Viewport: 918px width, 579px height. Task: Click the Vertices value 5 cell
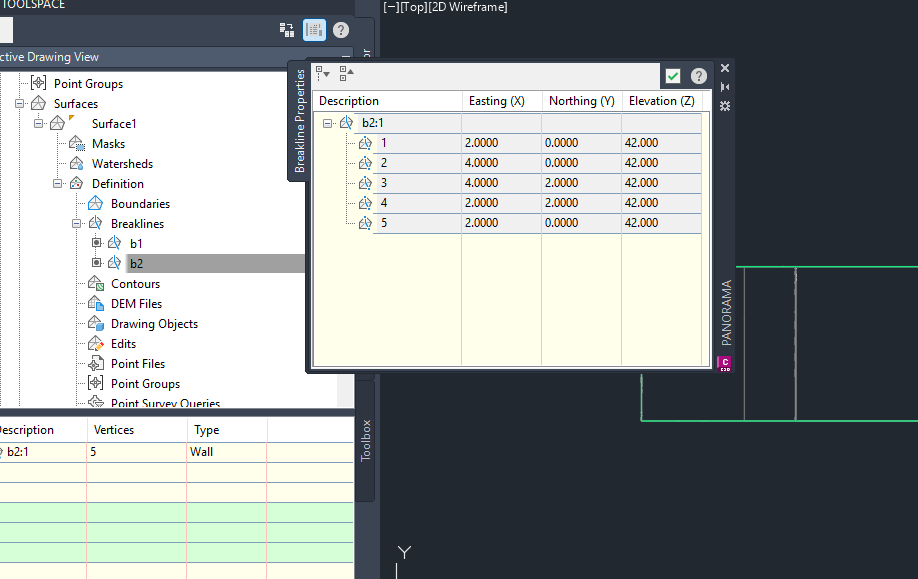137,452
